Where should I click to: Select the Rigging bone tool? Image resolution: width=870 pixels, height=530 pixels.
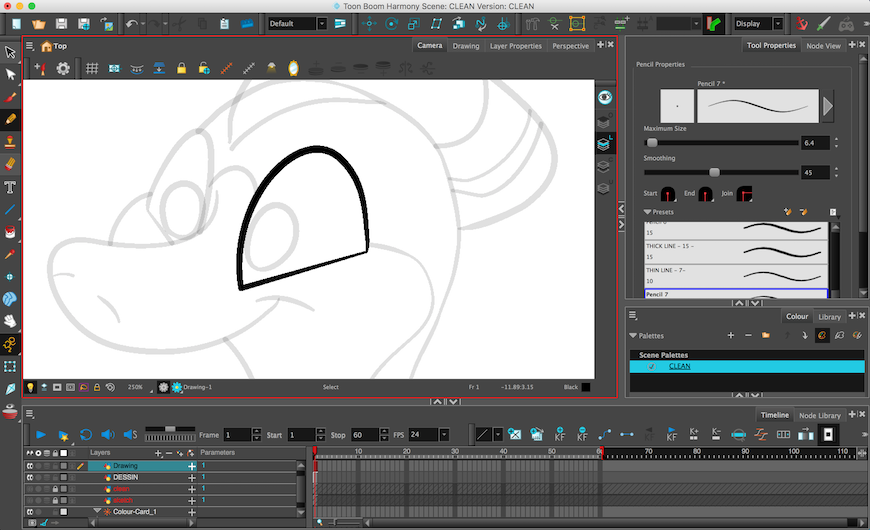[10, 344]
